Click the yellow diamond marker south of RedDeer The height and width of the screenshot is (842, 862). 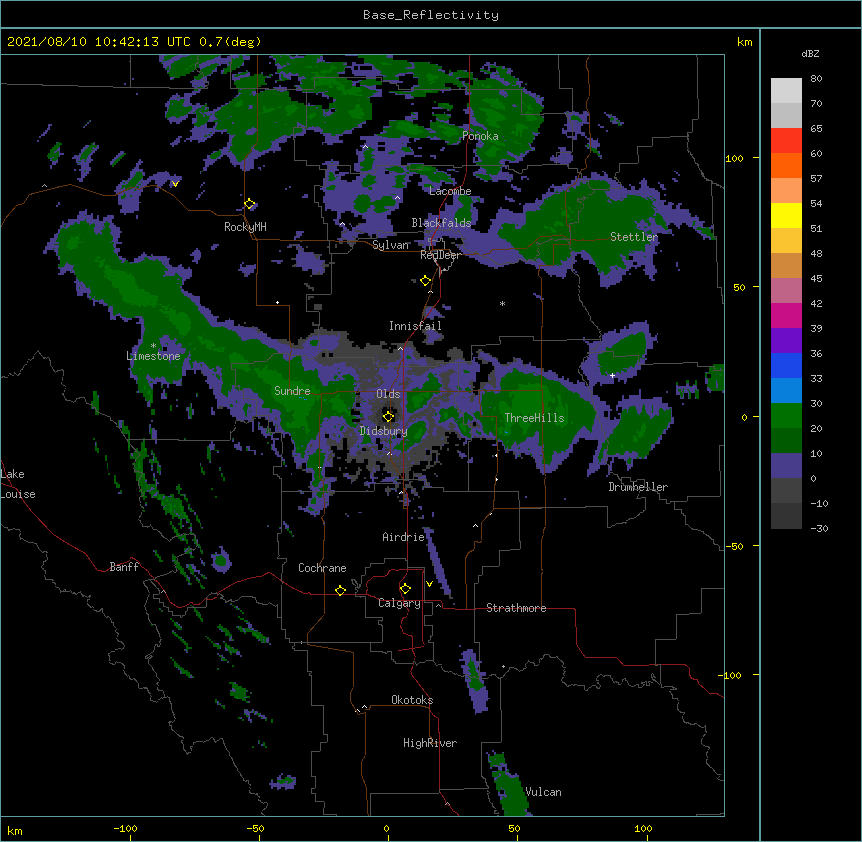(426, 281)
